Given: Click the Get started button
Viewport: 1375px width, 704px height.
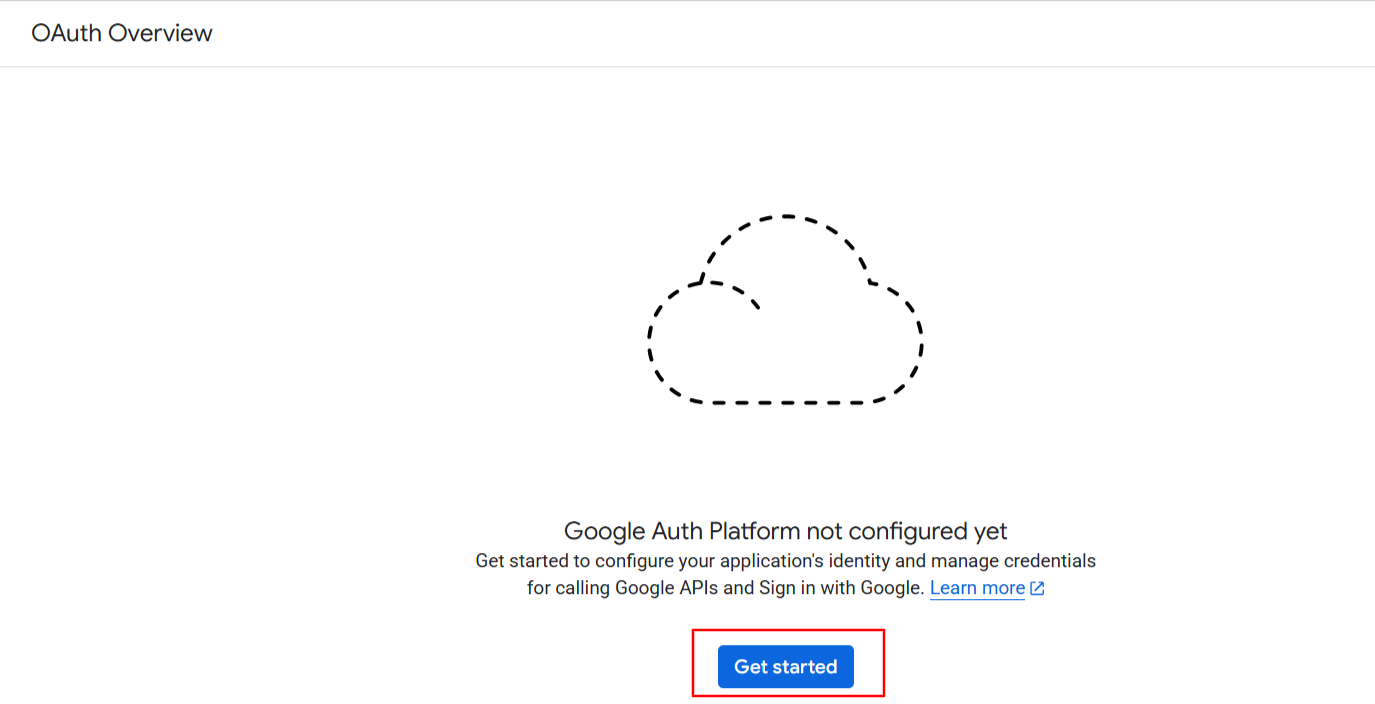Looking at the screenshot, I should 785,667.
